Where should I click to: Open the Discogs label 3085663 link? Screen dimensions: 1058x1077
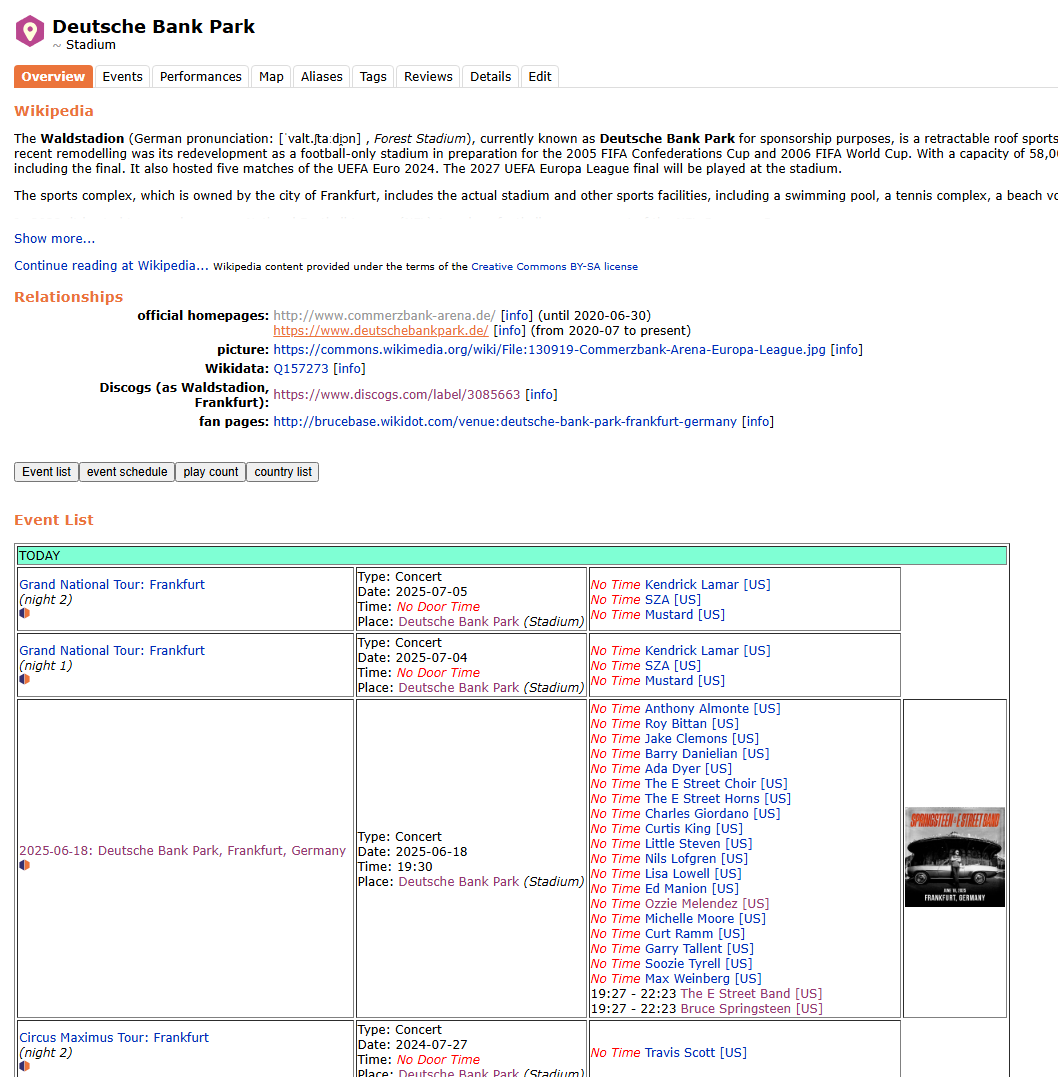[x=396, y=395]
